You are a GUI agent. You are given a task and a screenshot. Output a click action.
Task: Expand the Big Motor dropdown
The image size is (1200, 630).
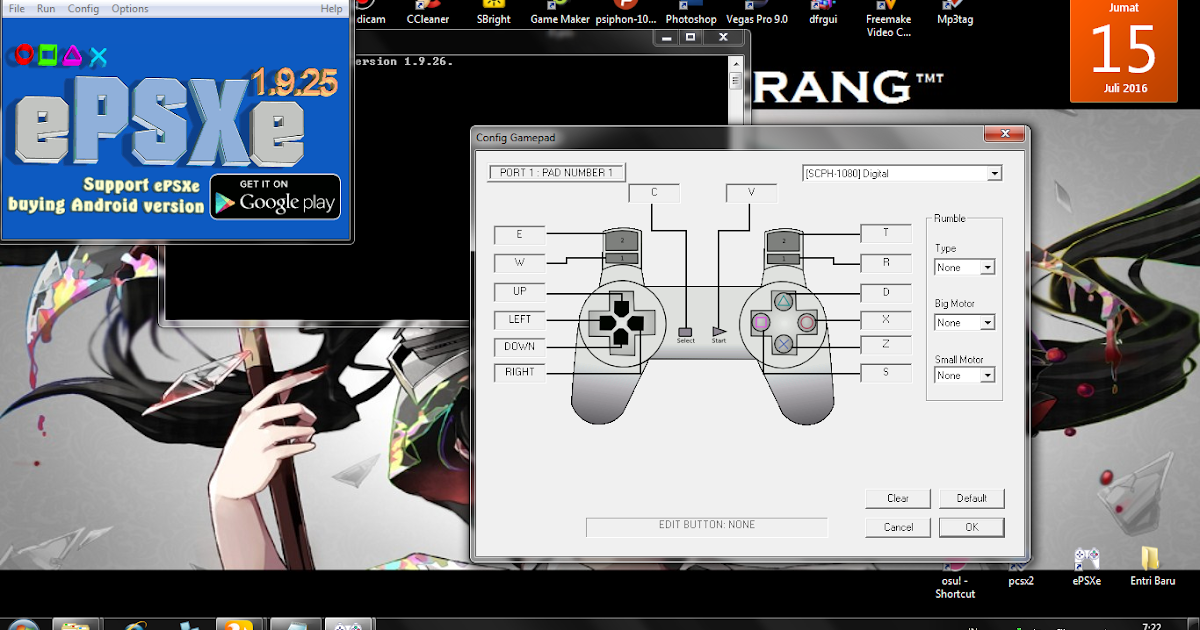(964, 322)
